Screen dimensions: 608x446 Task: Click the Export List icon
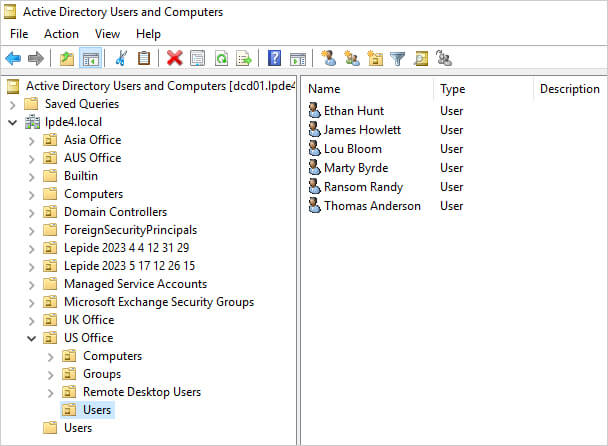pos(244,59)
